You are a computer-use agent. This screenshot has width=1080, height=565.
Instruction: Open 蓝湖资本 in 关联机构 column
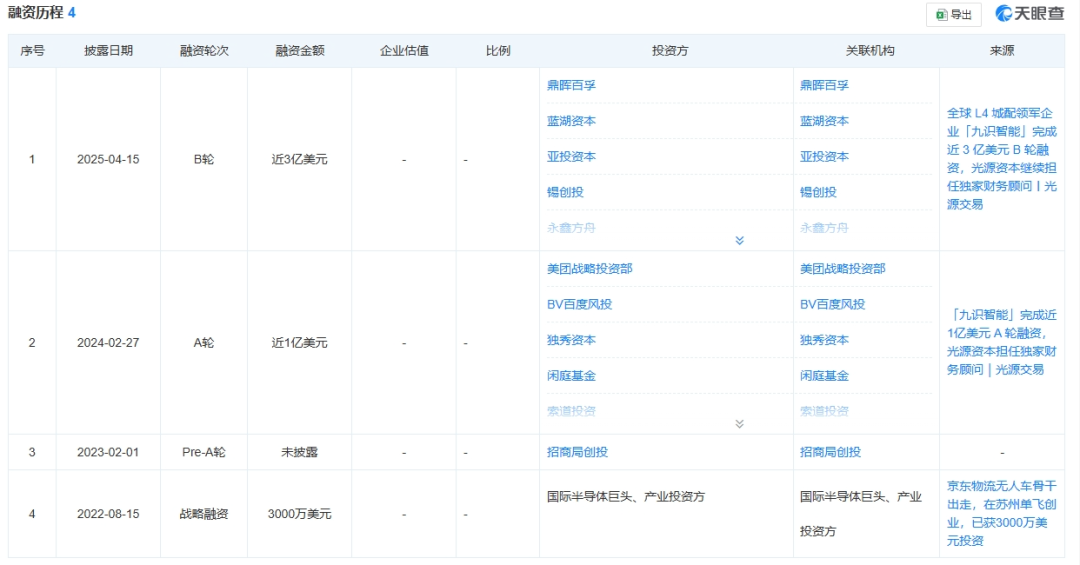(824, 121)
